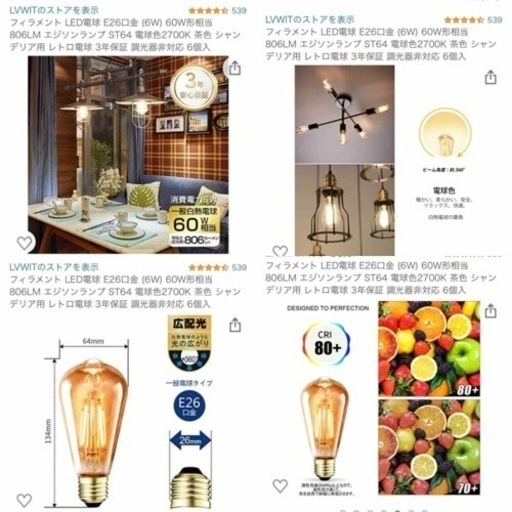View 539 star ratings above dining room listing
Screen dimensions: 512x512
pyautogui.click(x=217, y=11)
